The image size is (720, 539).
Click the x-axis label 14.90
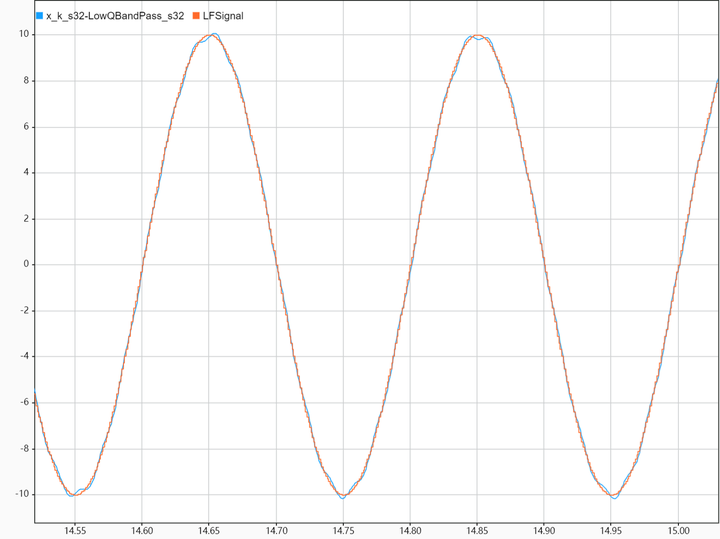544,531
